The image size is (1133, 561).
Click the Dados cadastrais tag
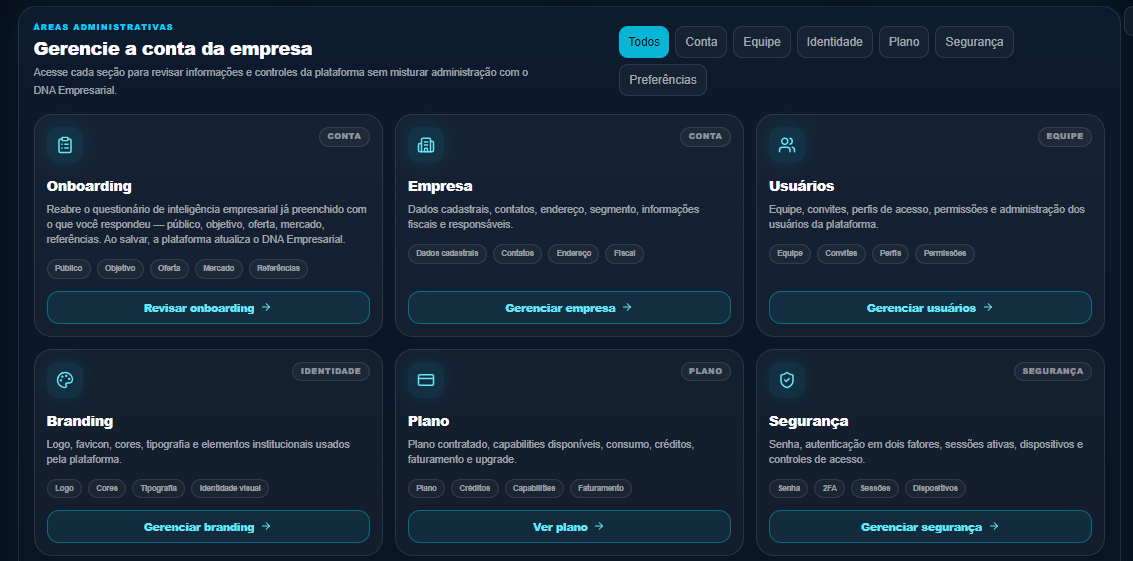point(447,254)
